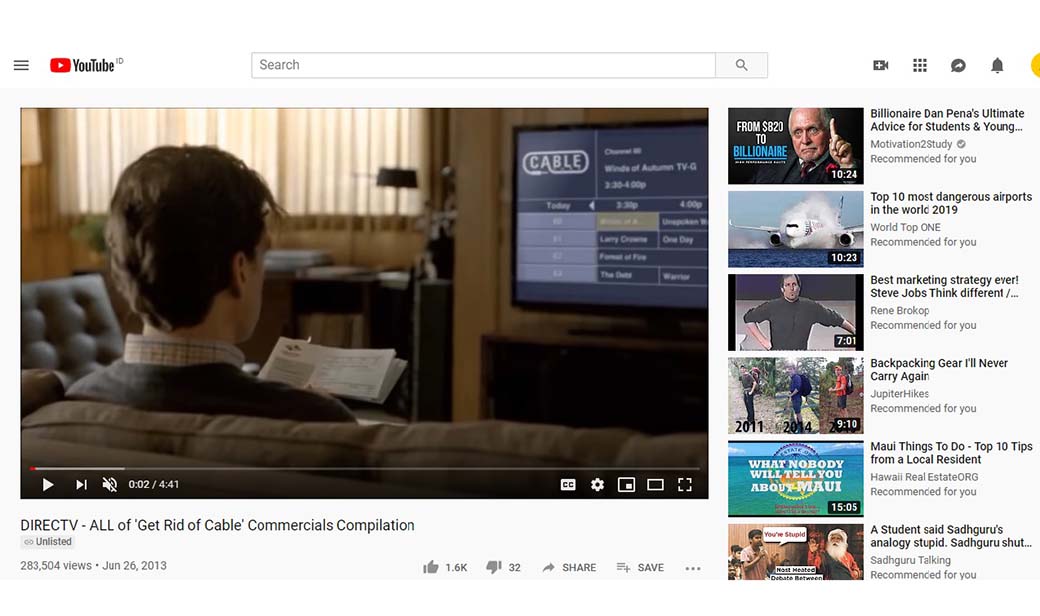Open the Steve Jobs video thumbnail
1040x616 pixels.
pos(796,312)
